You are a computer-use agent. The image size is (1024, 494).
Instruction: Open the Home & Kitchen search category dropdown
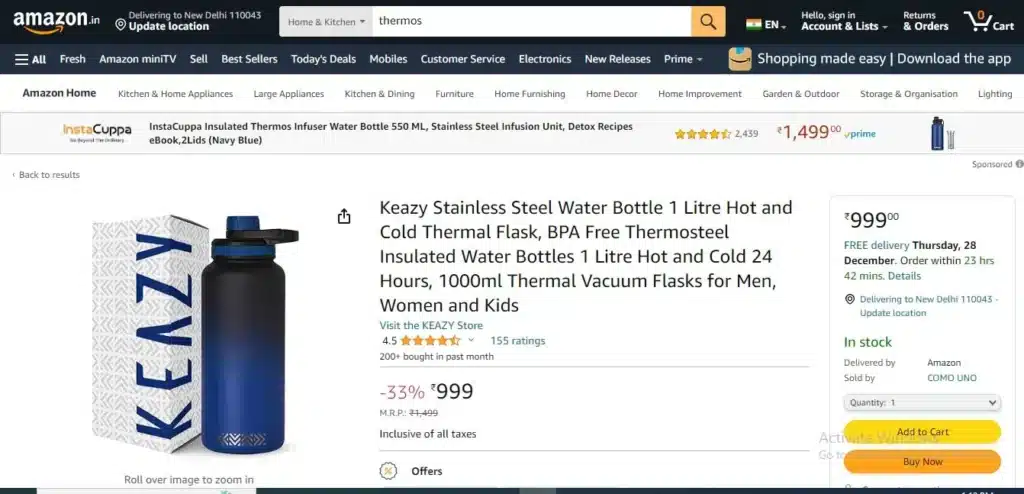(326, 22)
